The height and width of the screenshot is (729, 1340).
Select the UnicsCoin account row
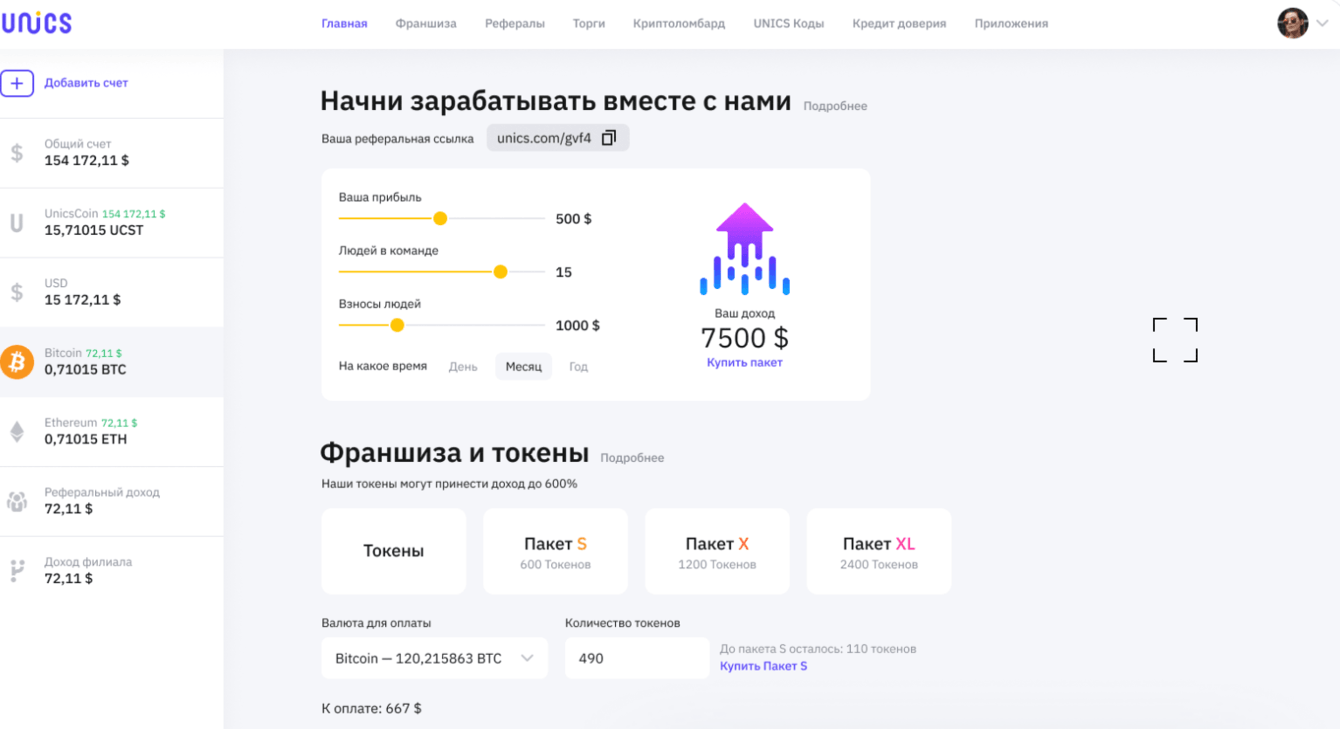(x=112, y=223)
